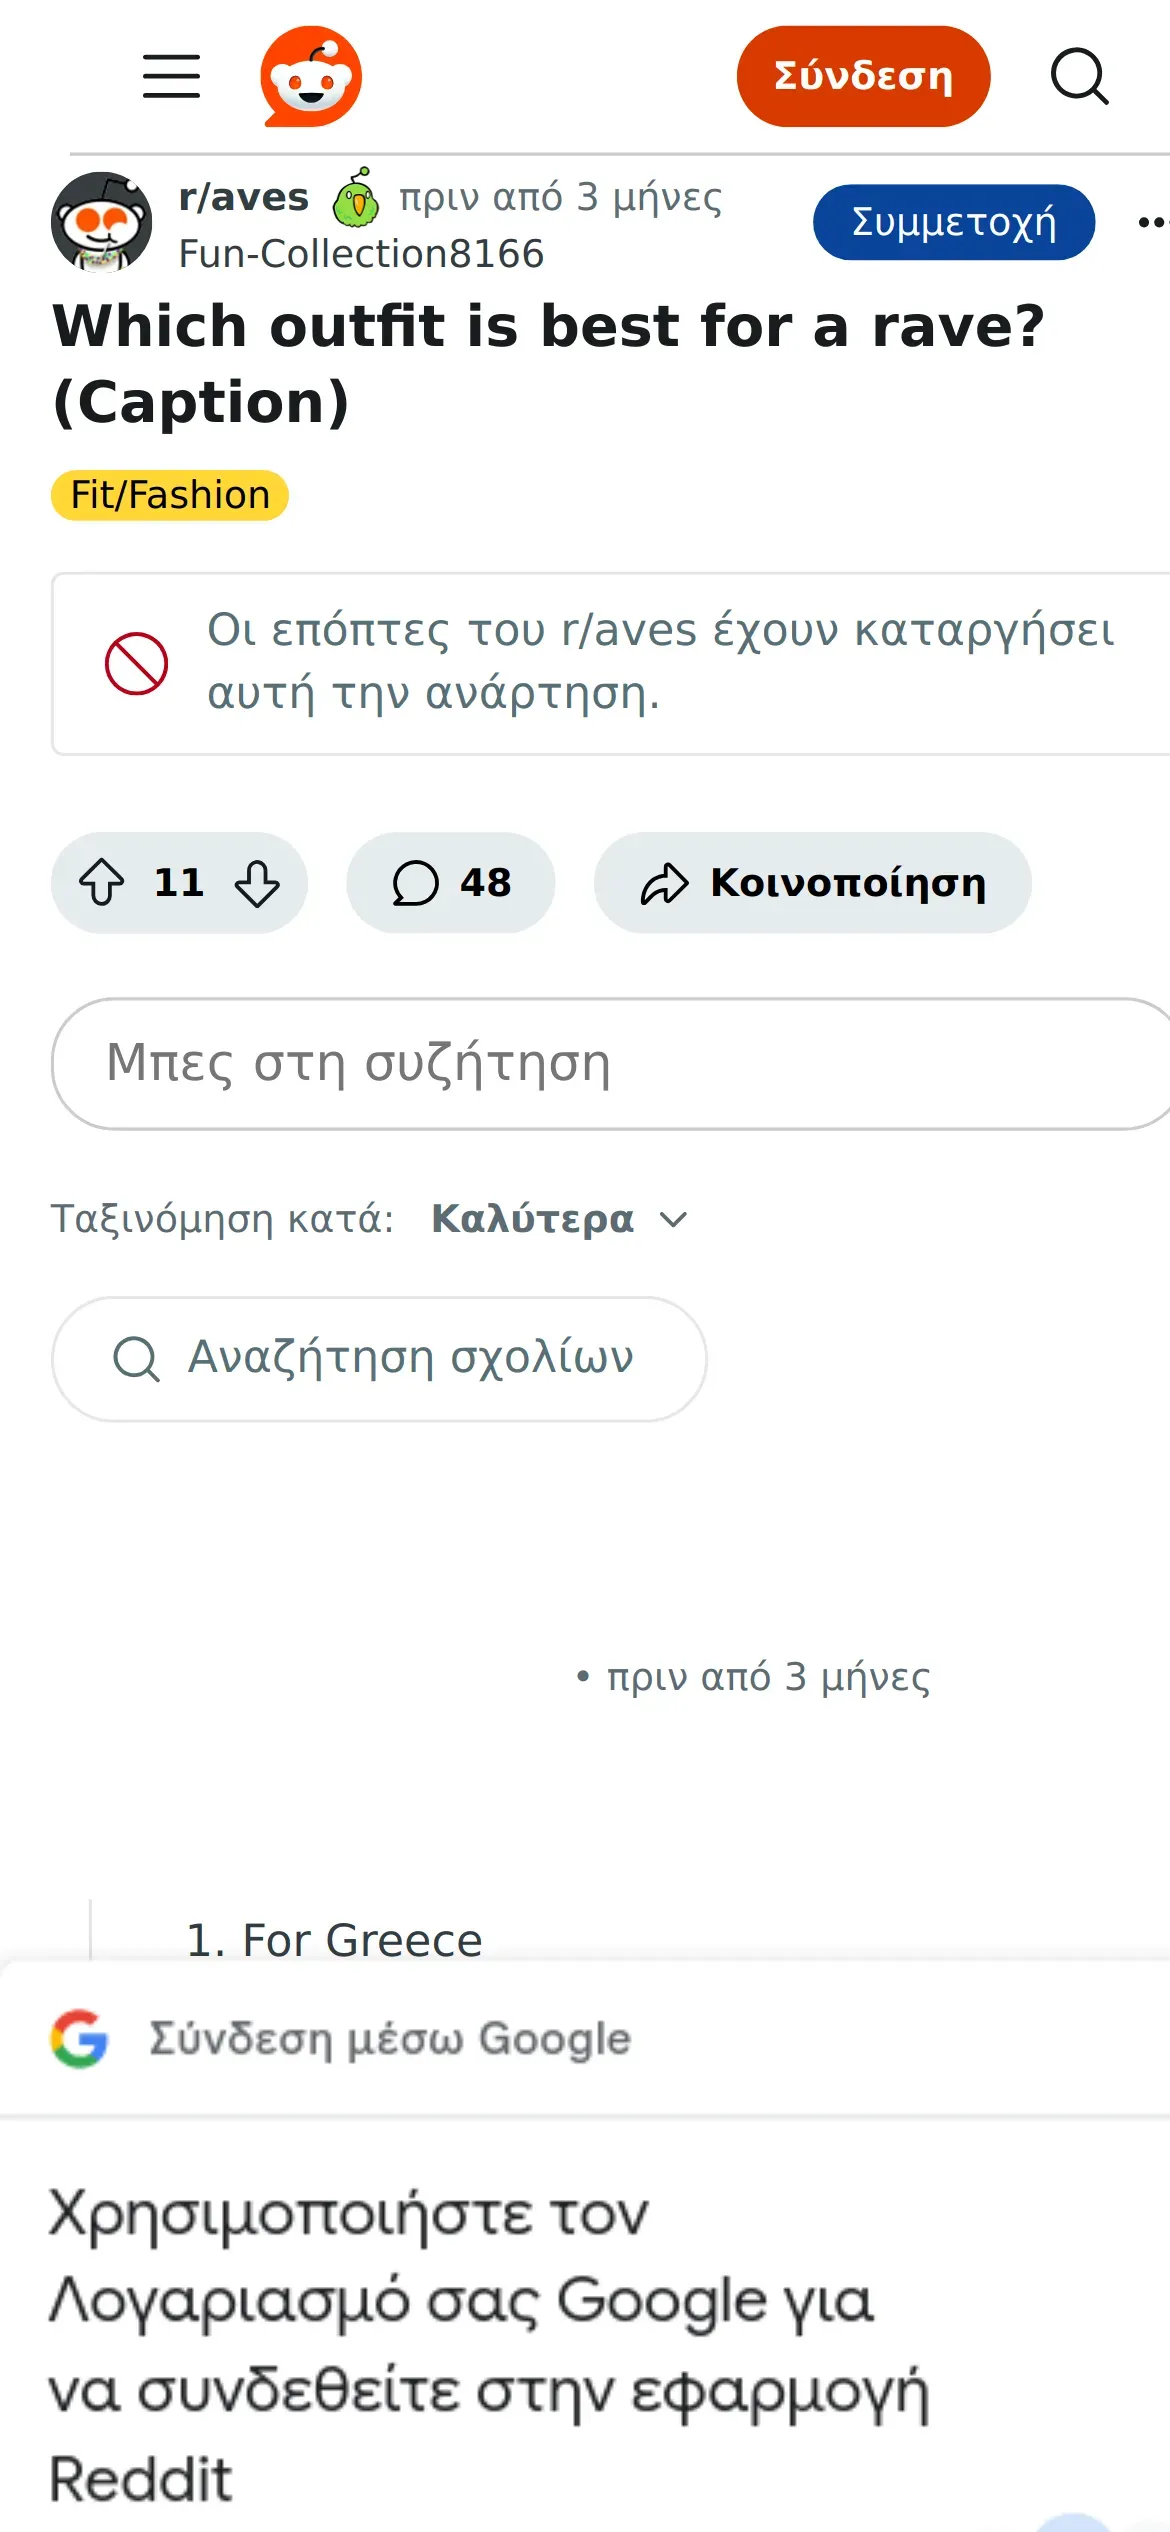Click the green parrot community badge
1170x2532 pixels.
click(x=355, y=198)
